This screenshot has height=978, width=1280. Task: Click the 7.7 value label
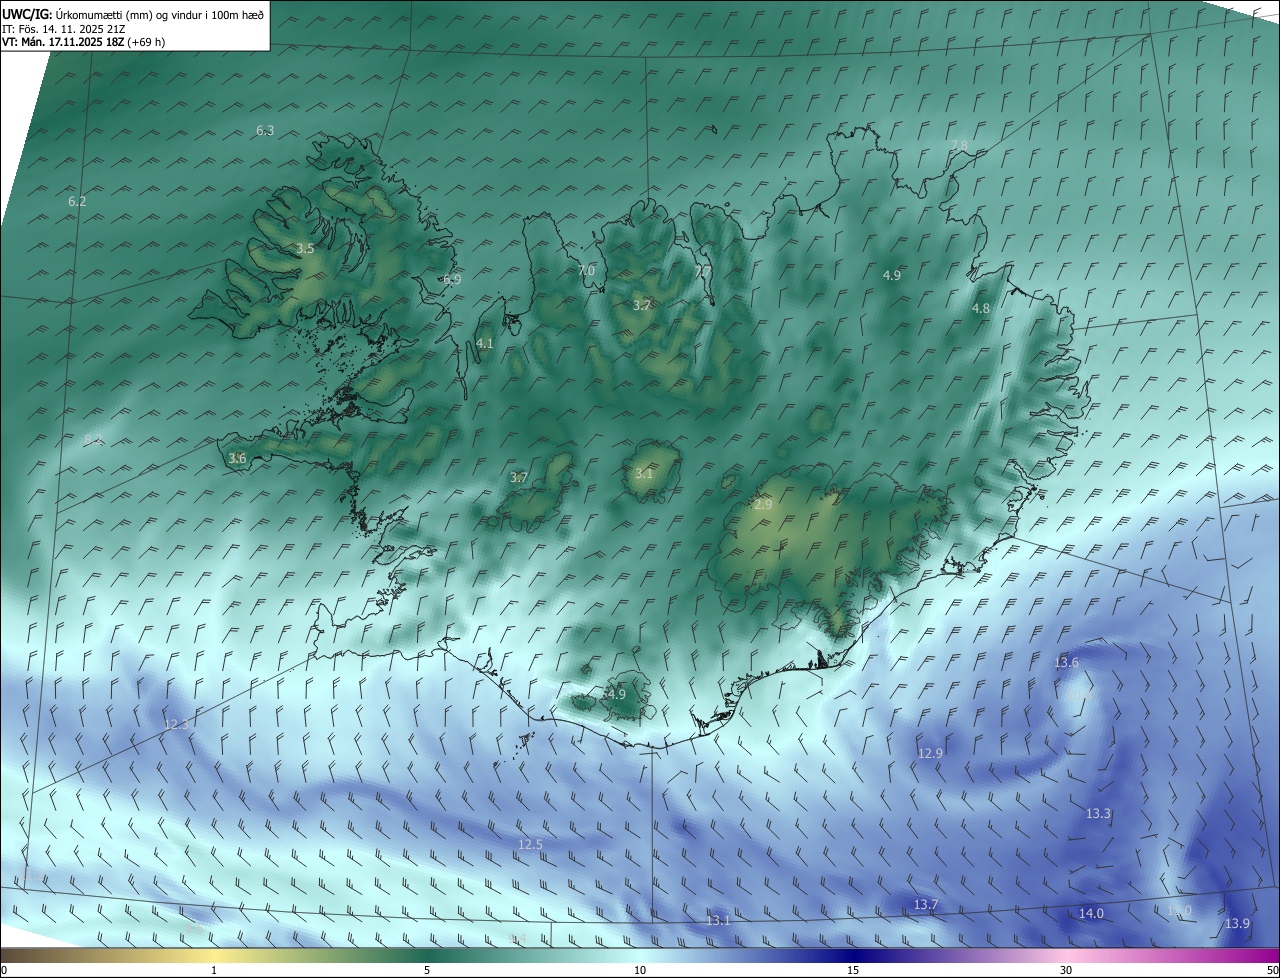703,271
